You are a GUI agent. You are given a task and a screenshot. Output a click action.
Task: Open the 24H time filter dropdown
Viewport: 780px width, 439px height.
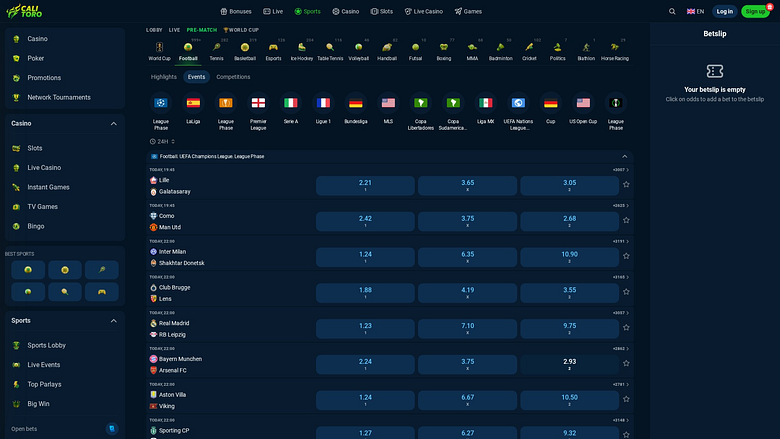pos(163,142)
